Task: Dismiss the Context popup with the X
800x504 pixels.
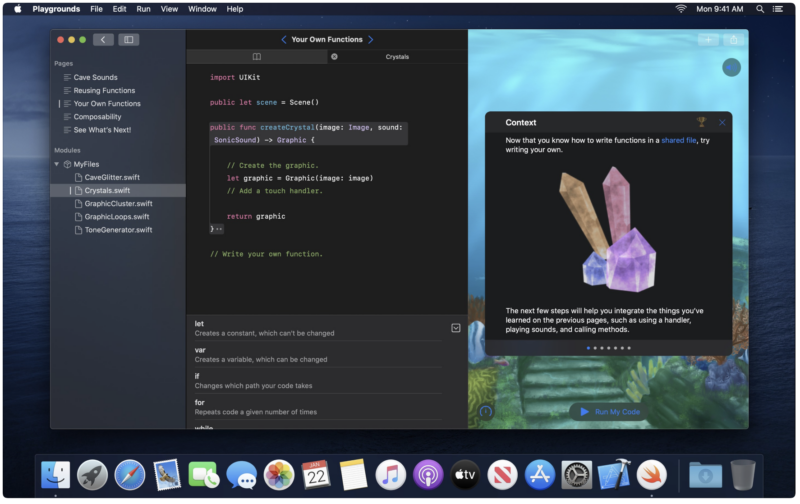Action: (722, 122)
